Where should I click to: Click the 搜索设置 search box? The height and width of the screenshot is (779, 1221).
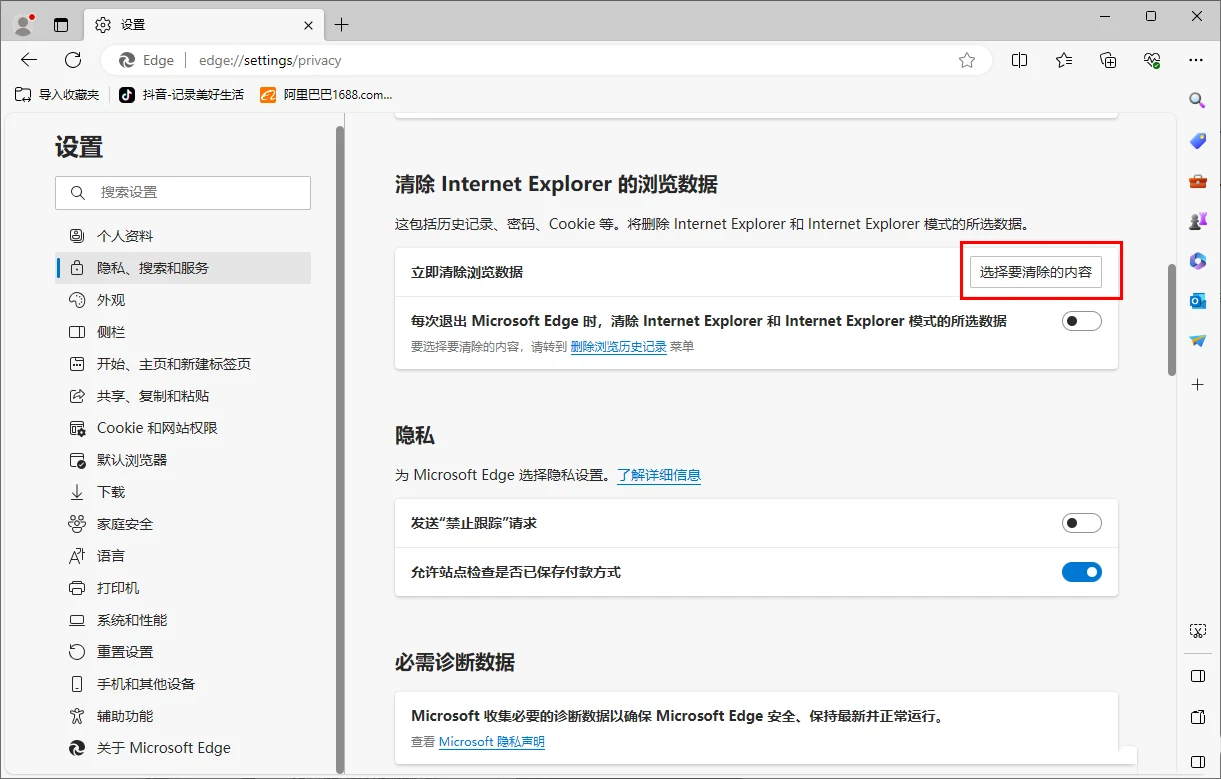tap(183, 192)
